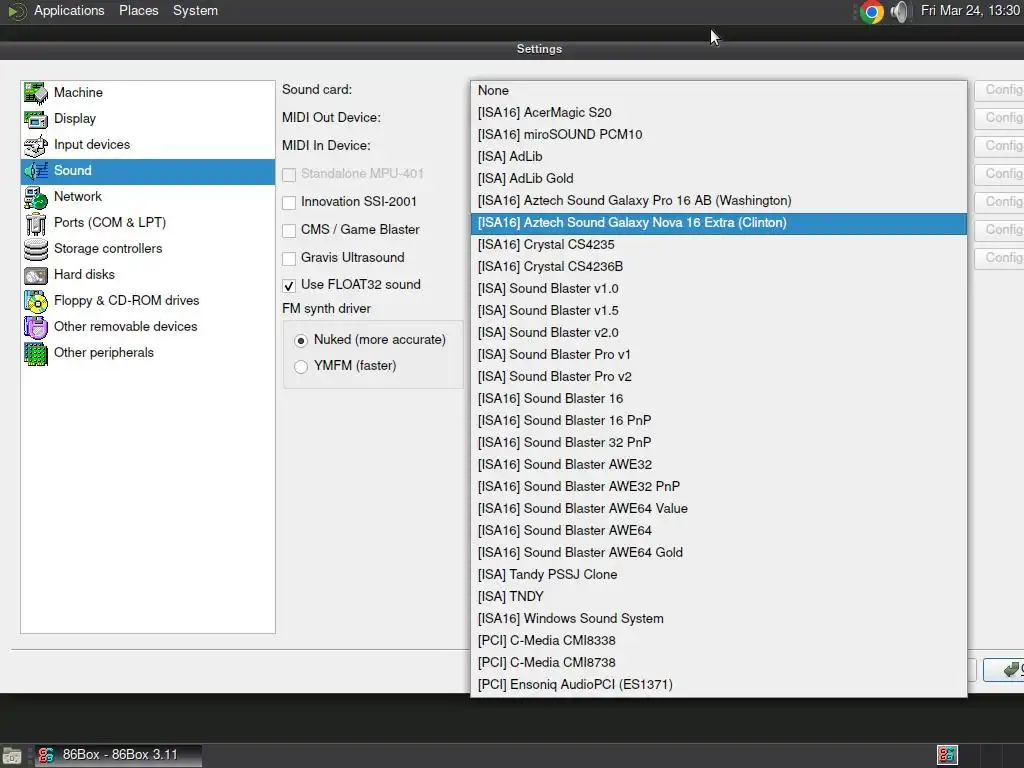Pick Aztech Sound Galaxy Pro 16 AB (Washington)
Viewport: 1024px width, 768px height.
718,200
